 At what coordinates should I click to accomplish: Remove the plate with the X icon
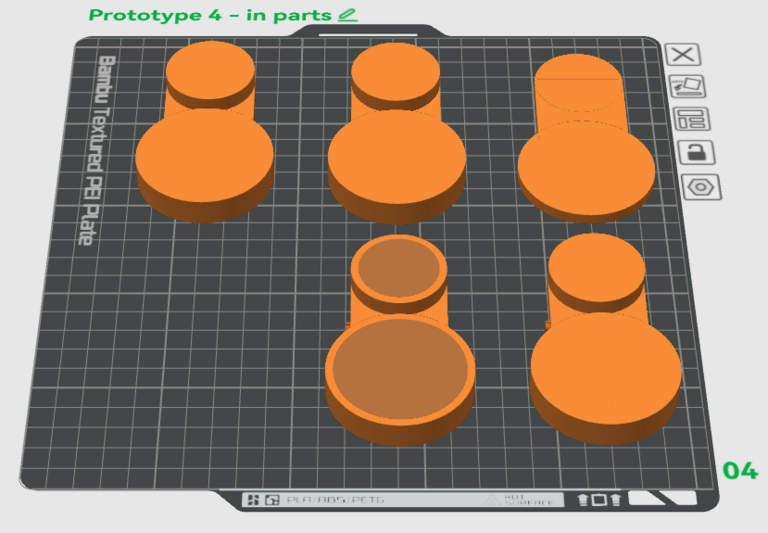683,54
